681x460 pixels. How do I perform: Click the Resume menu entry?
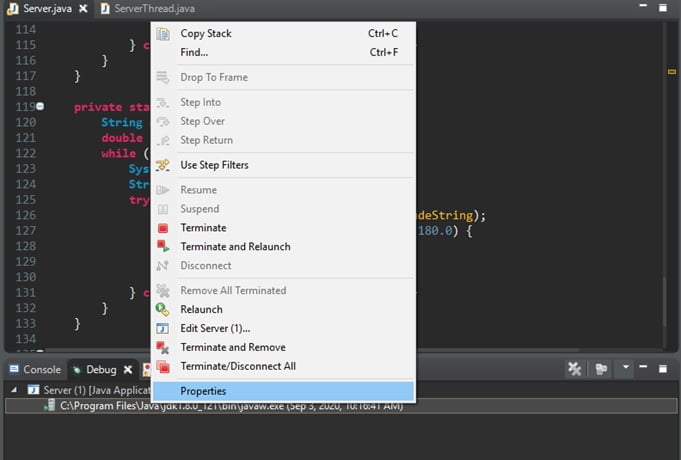pos(283,190)
